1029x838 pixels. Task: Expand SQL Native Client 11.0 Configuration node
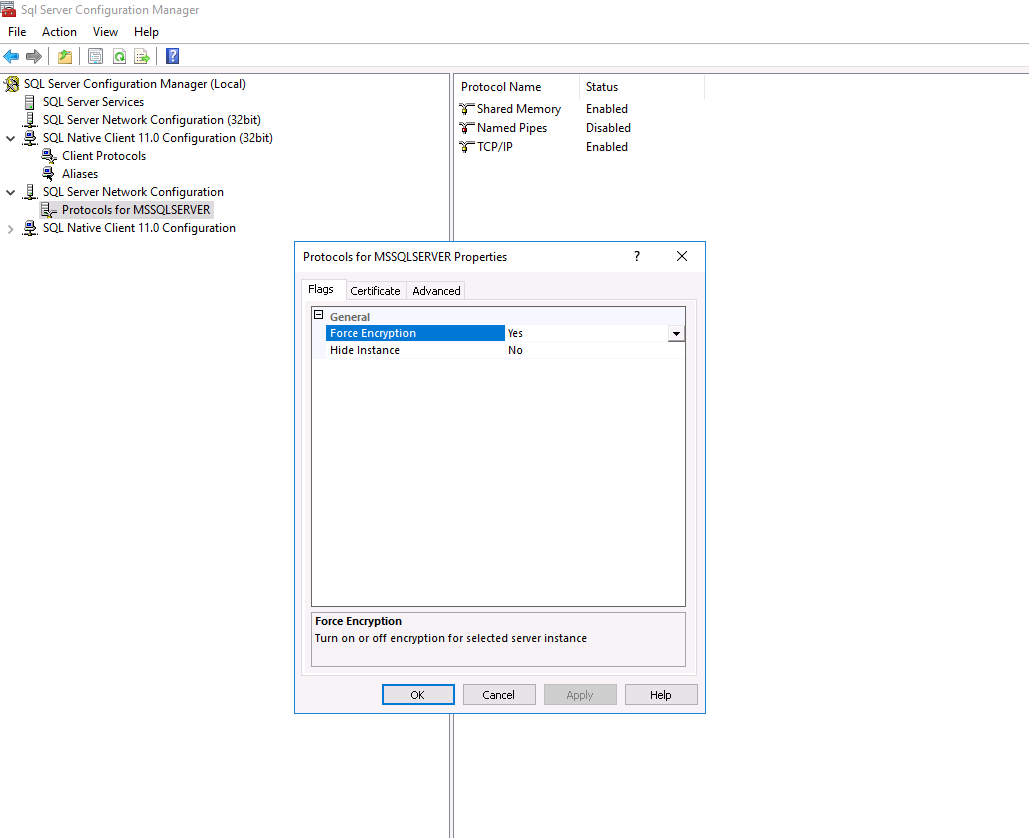point(10,228)
